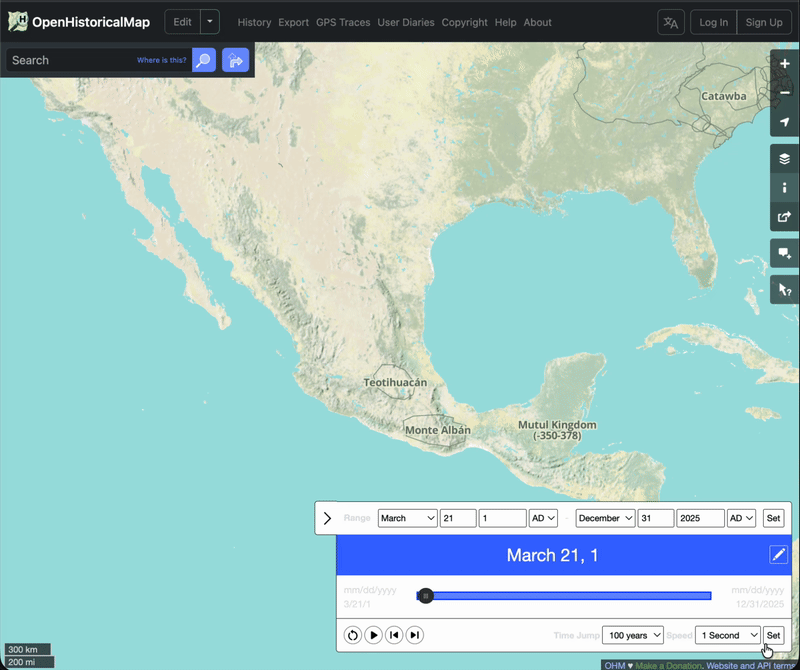Viewport: 800px width, 670px height.
Task: Click the Log In button
Action: point(713,22)
